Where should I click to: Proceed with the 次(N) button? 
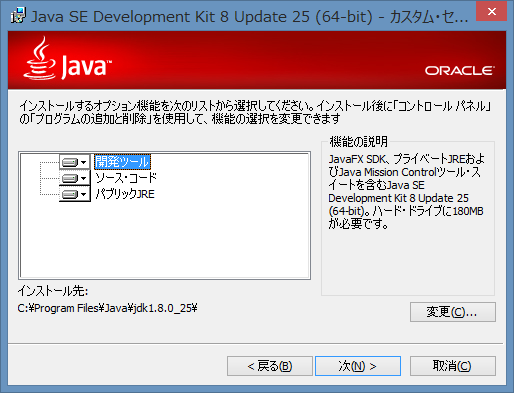pyautogui.click(x=358, y=366)
